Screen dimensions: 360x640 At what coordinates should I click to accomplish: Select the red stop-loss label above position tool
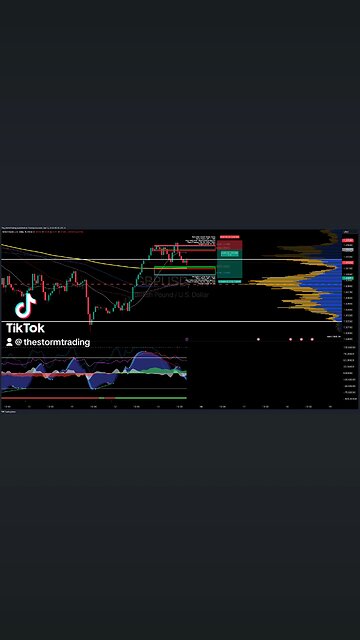coord(229,237)
